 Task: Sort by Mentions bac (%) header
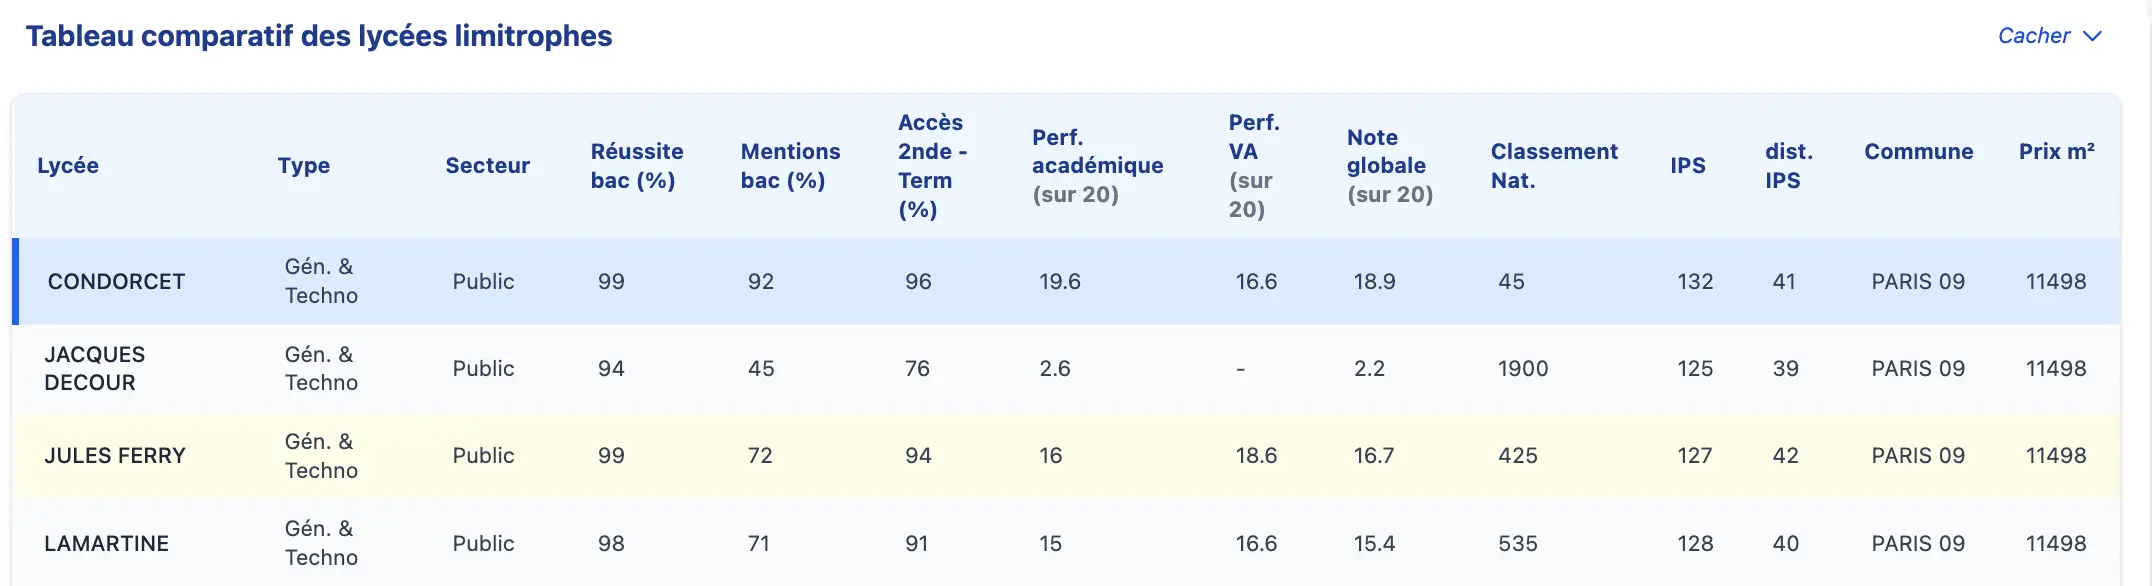click(790, 165)
